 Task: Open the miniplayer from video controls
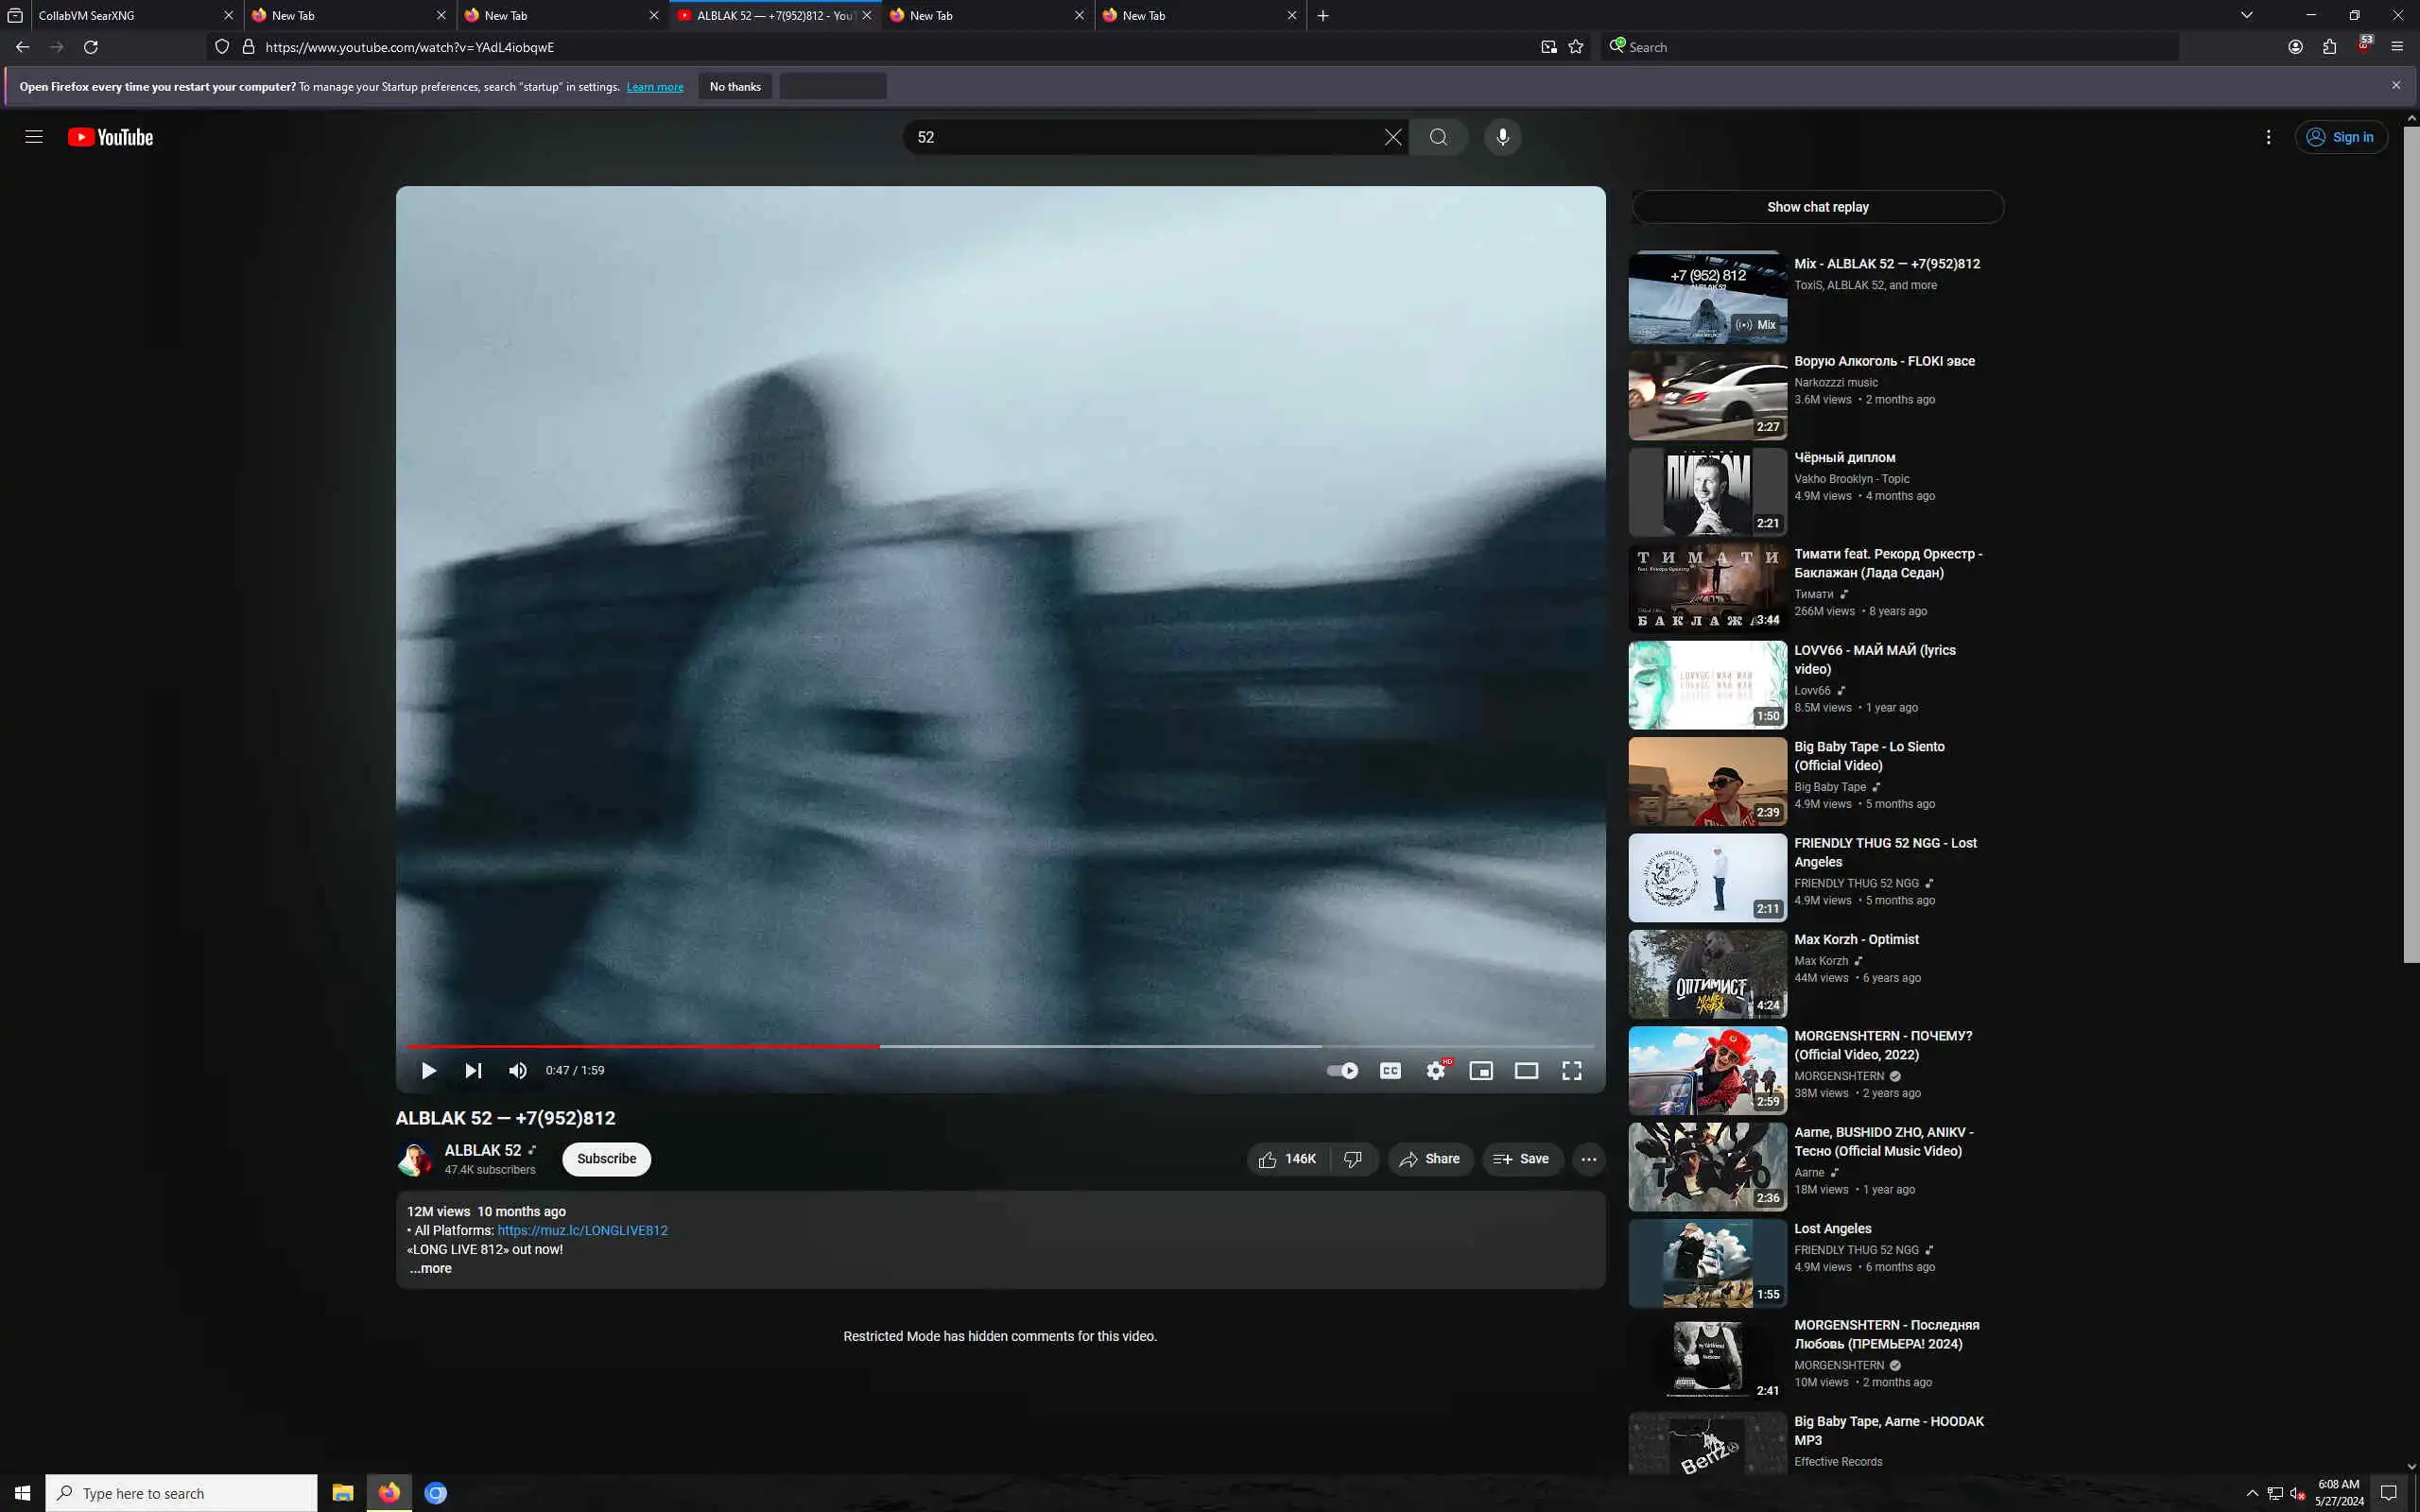pos(1480,1070)
